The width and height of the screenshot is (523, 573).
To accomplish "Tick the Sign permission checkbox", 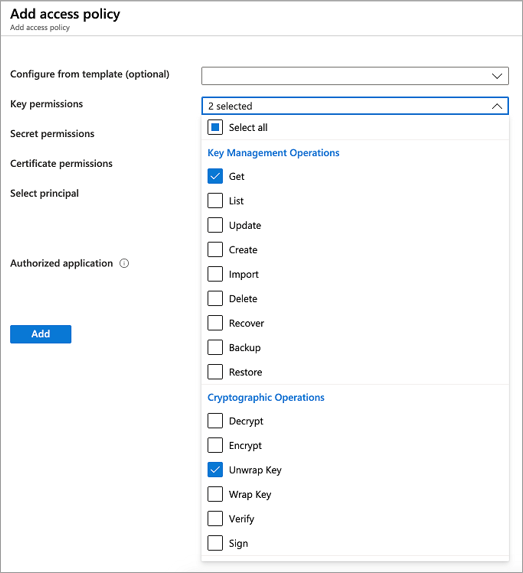I will 215,543.
